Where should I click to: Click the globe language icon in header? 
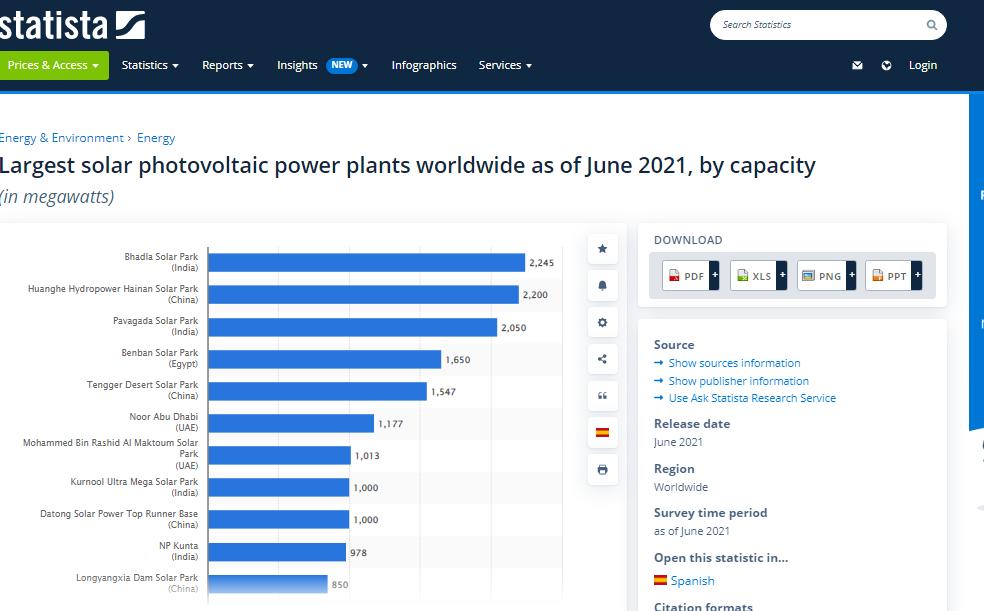886,66
